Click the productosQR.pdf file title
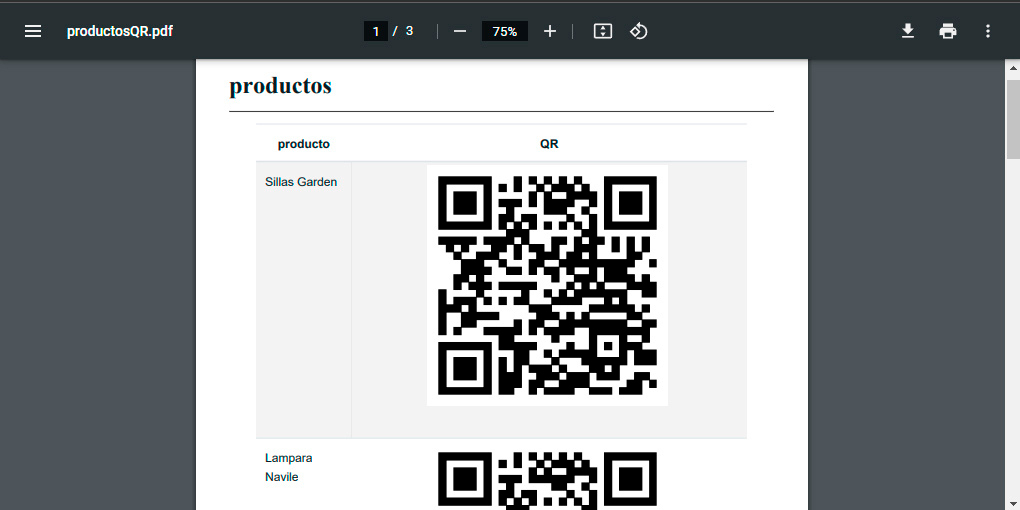Viewport: 1020px width, 510px height. (x=120, y=31)
